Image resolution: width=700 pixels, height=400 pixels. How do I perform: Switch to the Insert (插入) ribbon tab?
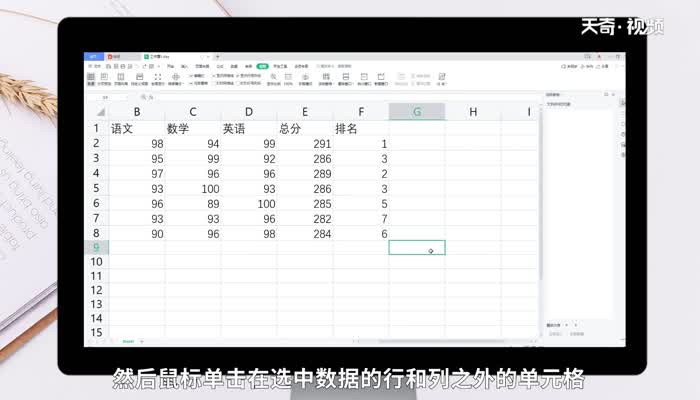[184, 67]
